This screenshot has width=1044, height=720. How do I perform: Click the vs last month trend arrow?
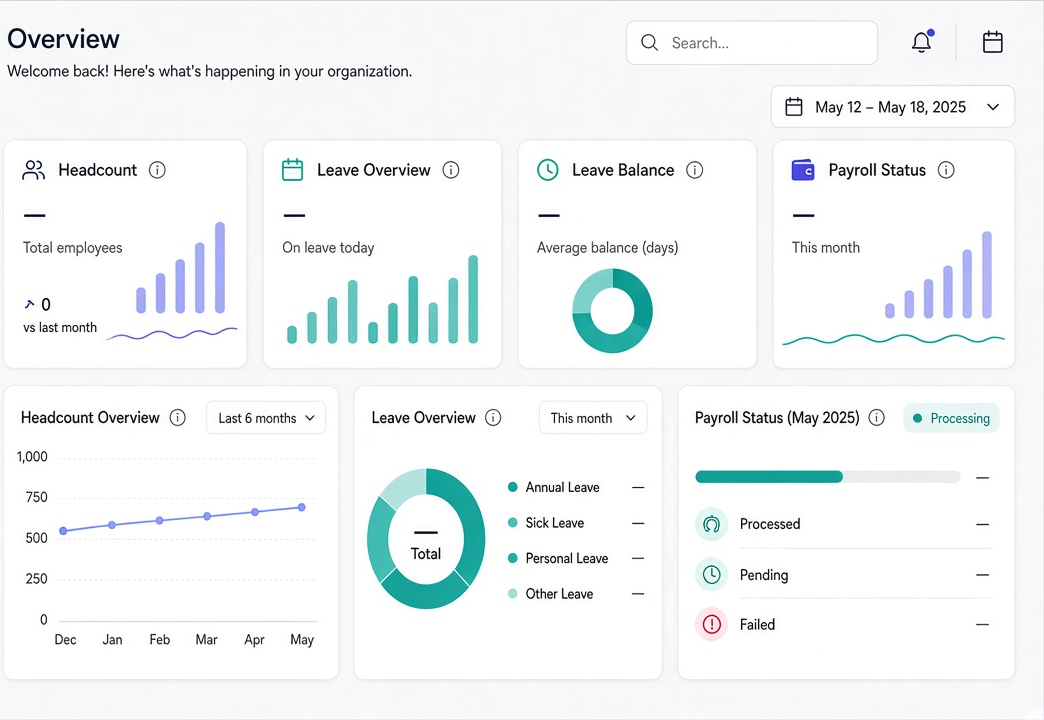pos(29,304)
